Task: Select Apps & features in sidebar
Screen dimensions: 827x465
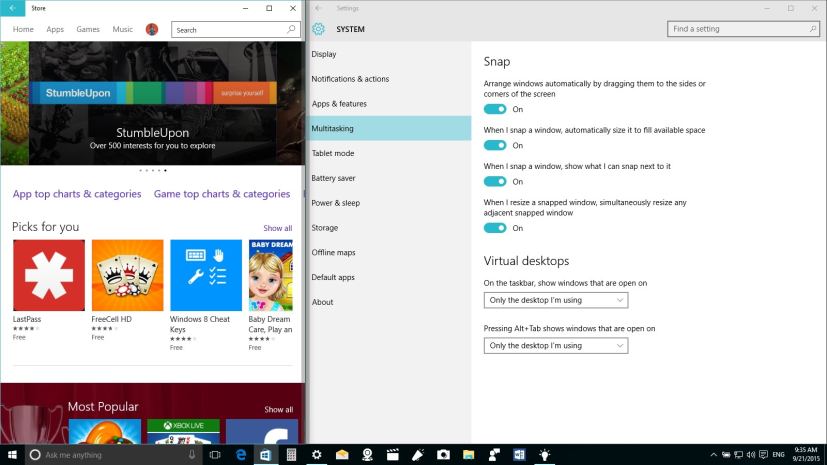Action: point(390,103)
